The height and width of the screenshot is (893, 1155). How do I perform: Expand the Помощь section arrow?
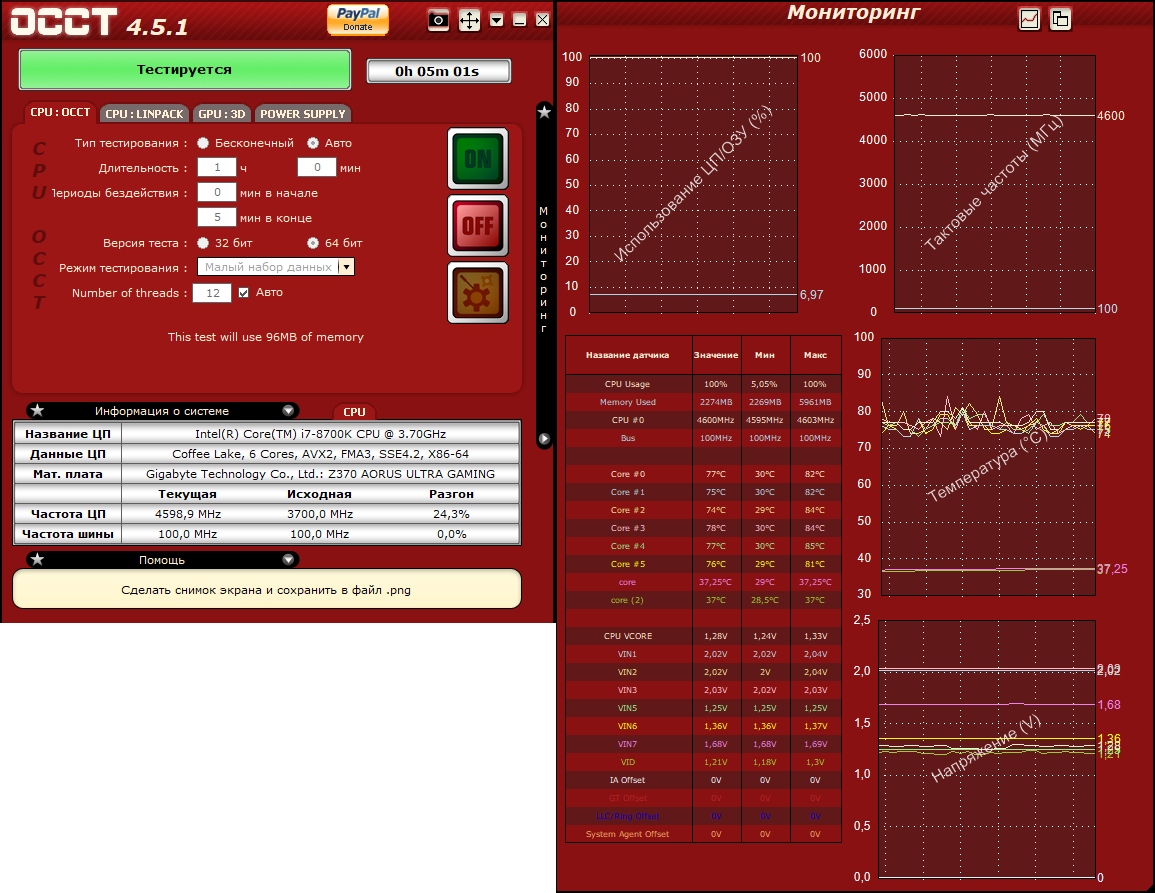point(289,559)
